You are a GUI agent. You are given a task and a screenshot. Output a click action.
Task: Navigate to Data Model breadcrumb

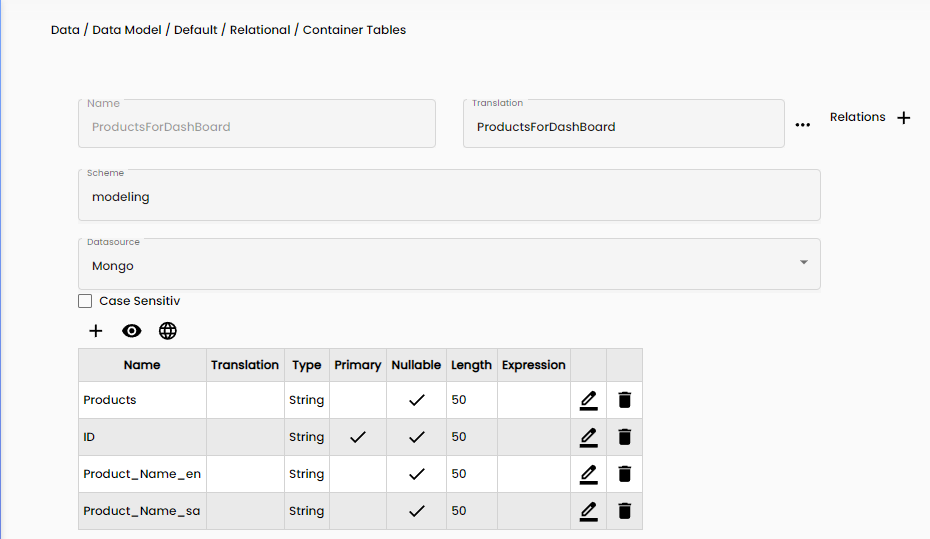pos(127,30)
